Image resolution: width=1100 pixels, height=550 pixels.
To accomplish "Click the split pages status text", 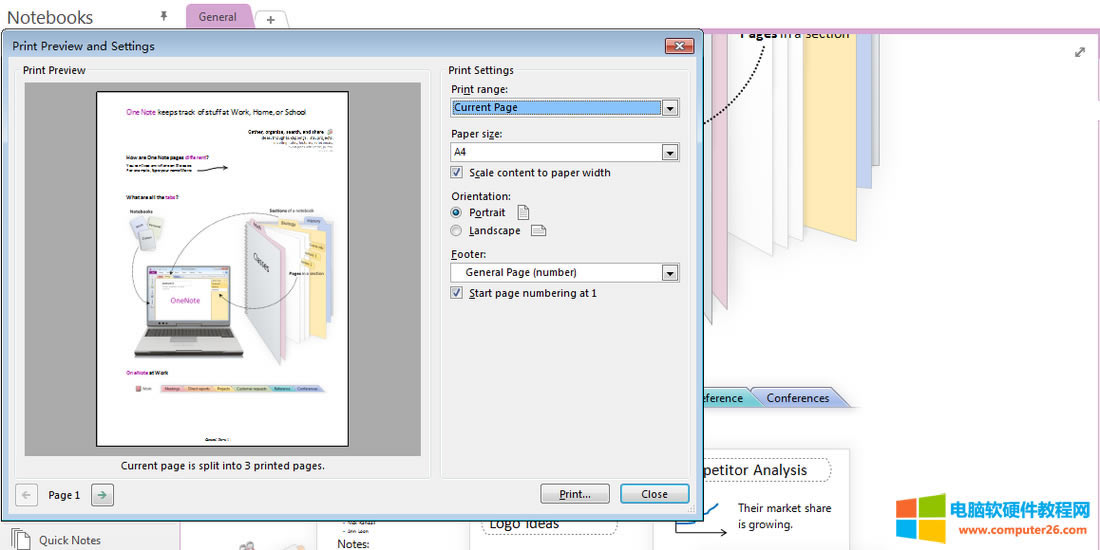I will click(222, 465).
